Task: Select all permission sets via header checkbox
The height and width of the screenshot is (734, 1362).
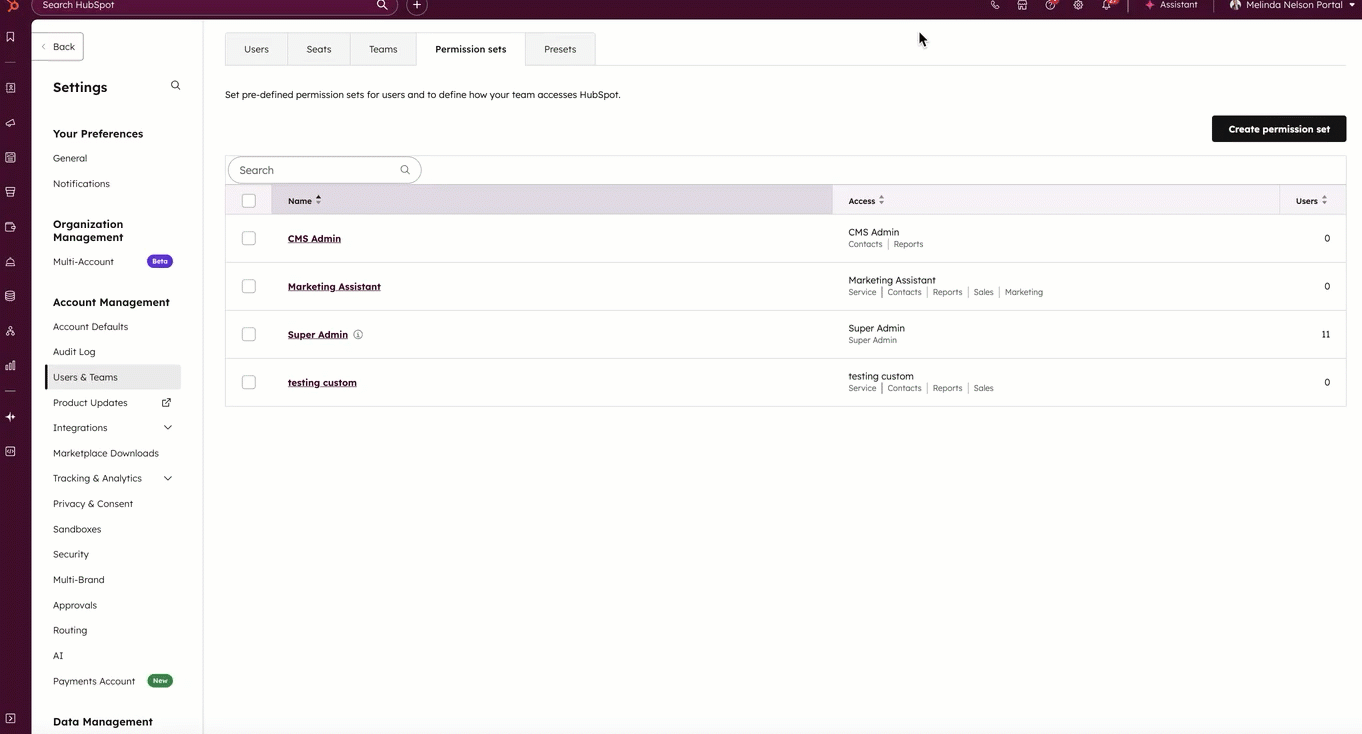Action: pos(248,200)
